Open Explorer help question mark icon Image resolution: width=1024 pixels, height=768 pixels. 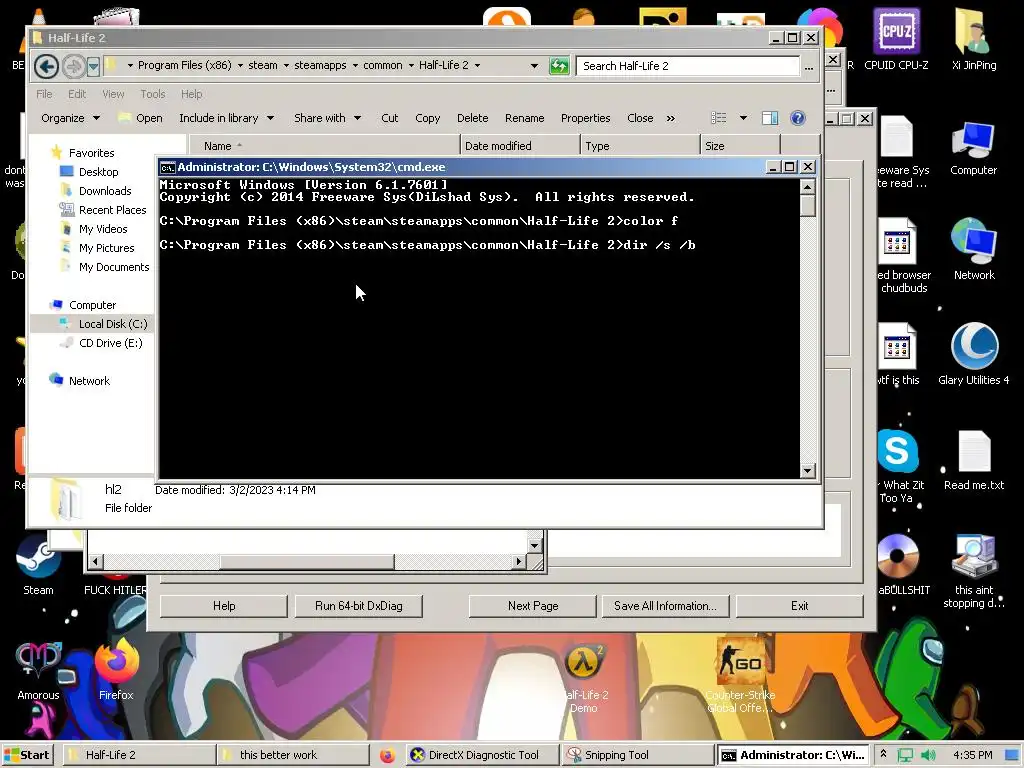(x=797, y=118)
